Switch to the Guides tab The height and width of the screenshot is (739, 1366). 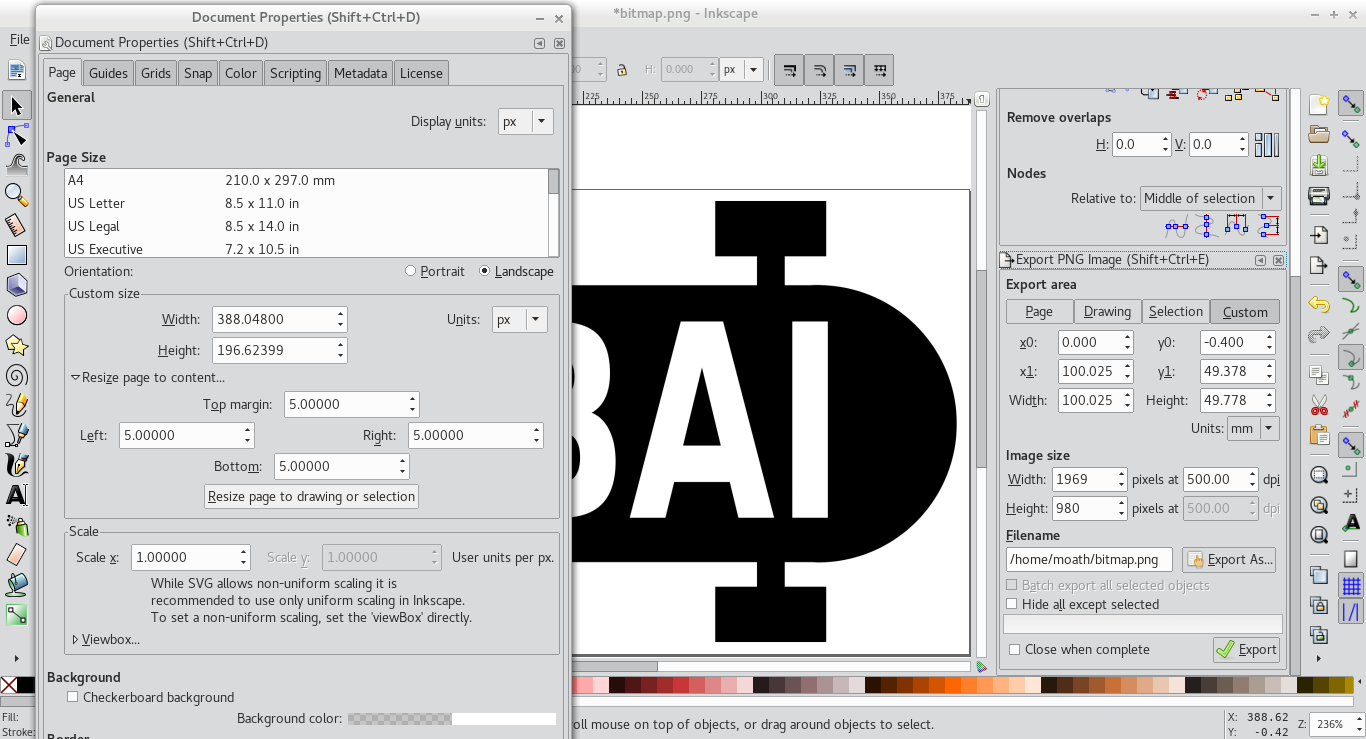[x=108, y=73]
